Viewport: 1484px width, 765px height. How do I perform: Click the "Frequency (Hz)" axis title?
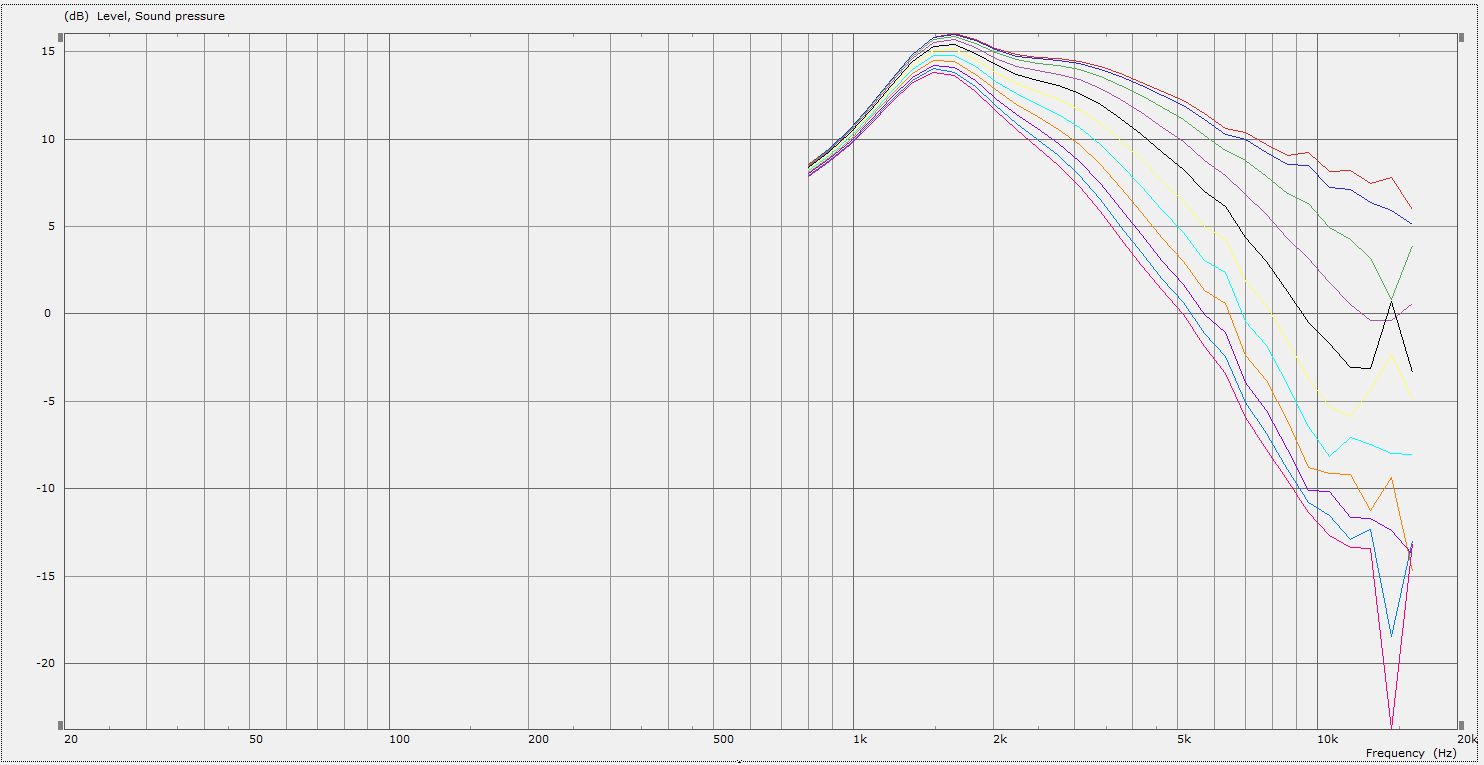[x=1410, y=753]
